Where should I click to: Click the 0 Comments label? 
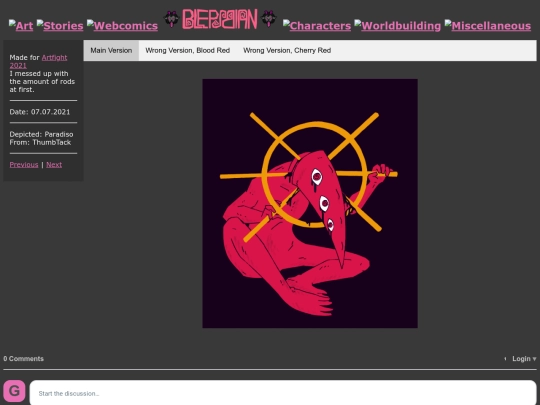coord(23,359)
